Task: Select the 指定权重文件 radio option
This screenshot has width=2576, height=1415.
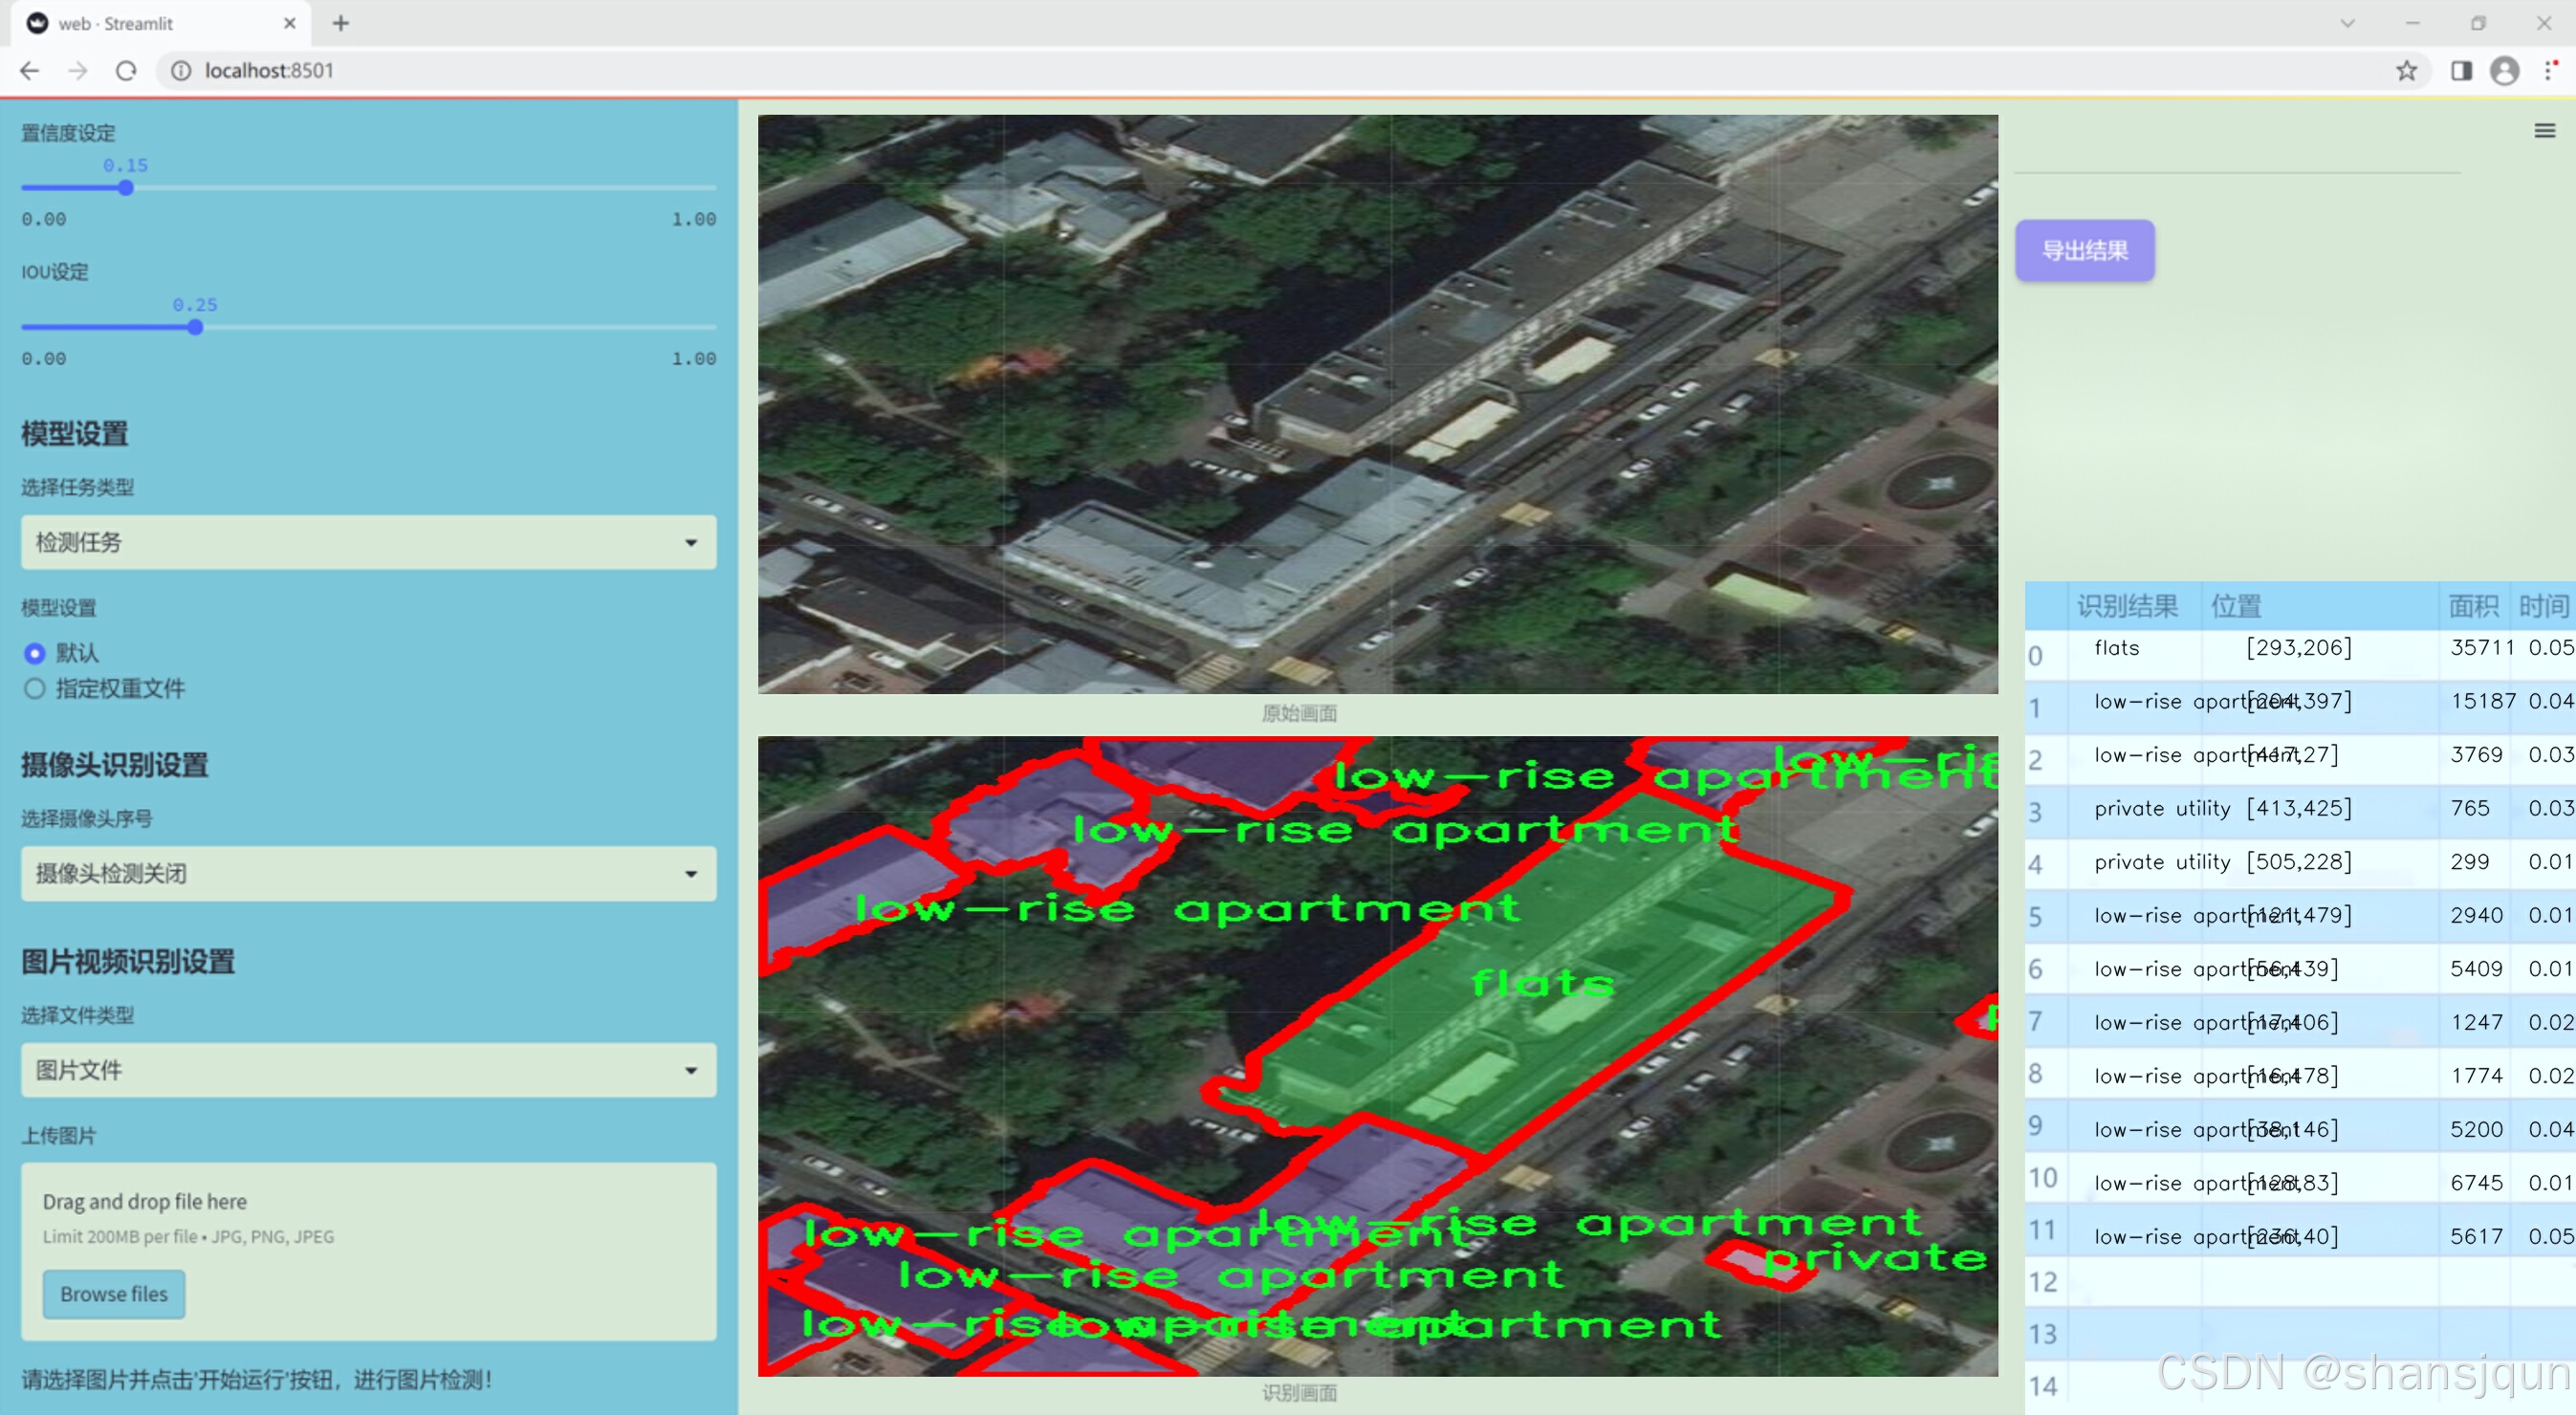Action: [35, 688]
